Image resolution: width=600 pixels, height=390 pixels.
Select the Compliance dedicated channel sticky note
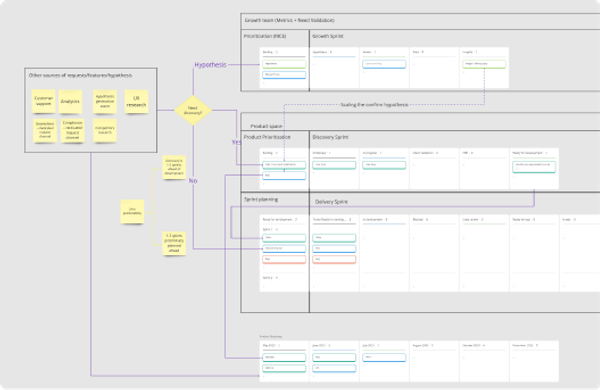click(72, 131)
